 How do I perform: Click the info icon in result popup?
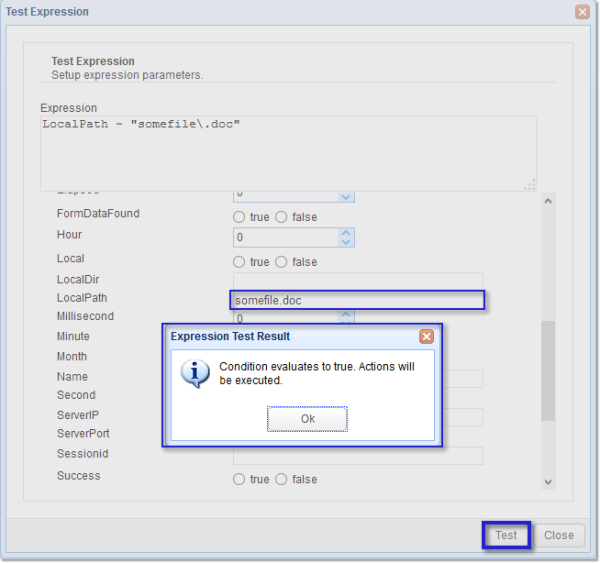(195, 373)
